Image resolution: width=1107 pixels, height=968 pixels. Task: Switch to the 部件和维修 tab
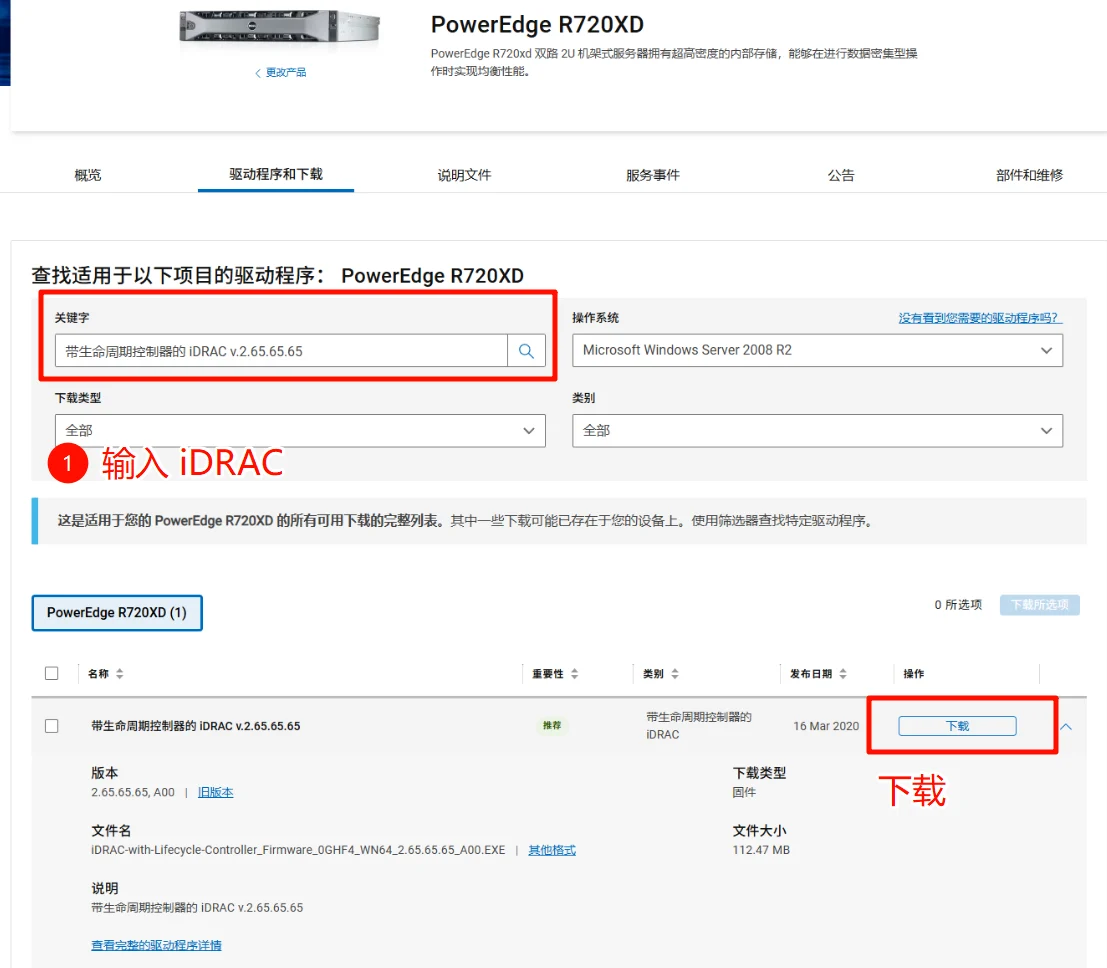tap(1029, 175)
